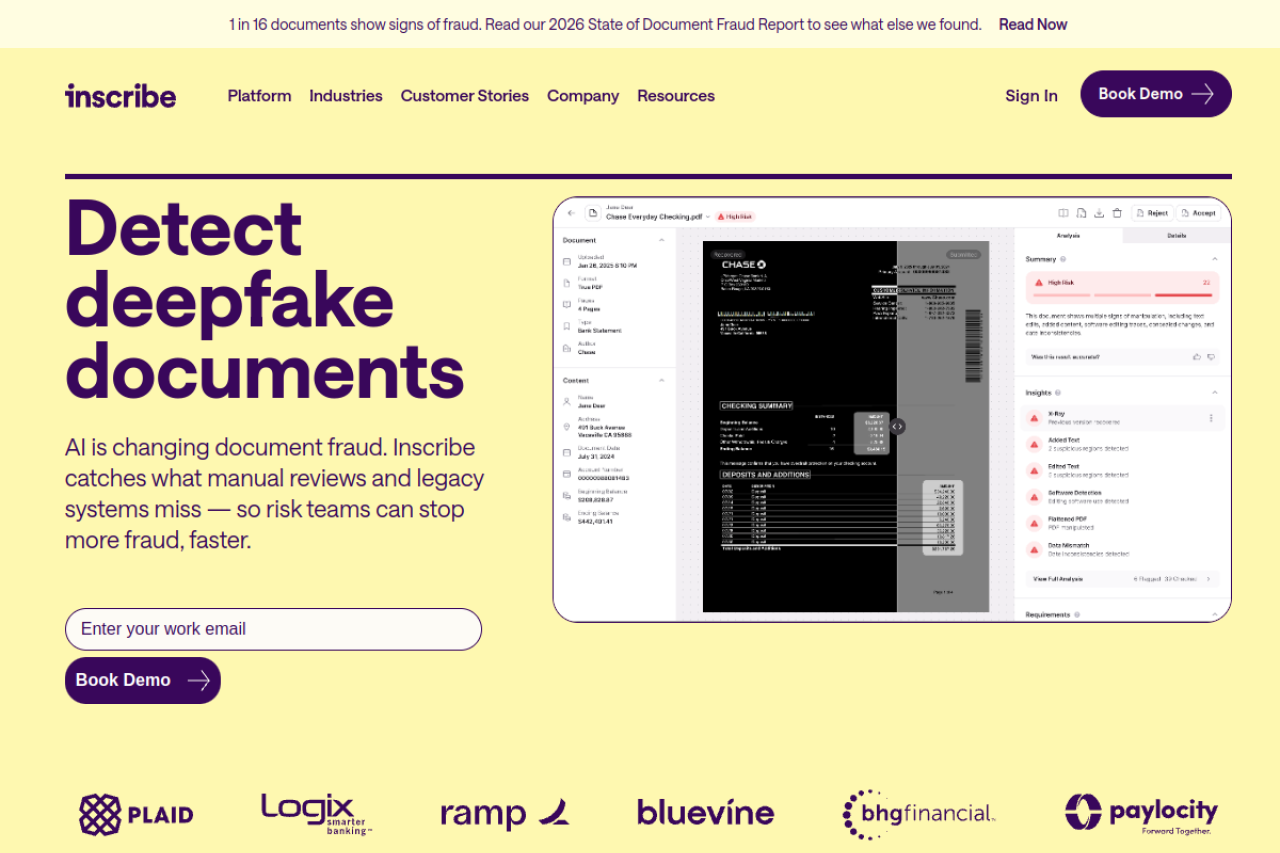Open the Platform menu
Image resolution: width=1280 pixels, height=853 pixels.
259,96
